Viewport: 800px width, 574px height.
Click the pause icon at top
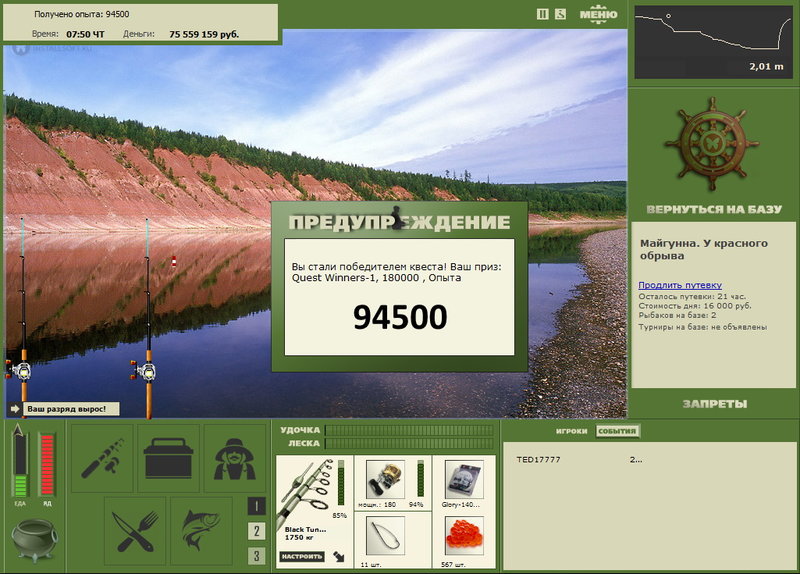coord(542,14)
